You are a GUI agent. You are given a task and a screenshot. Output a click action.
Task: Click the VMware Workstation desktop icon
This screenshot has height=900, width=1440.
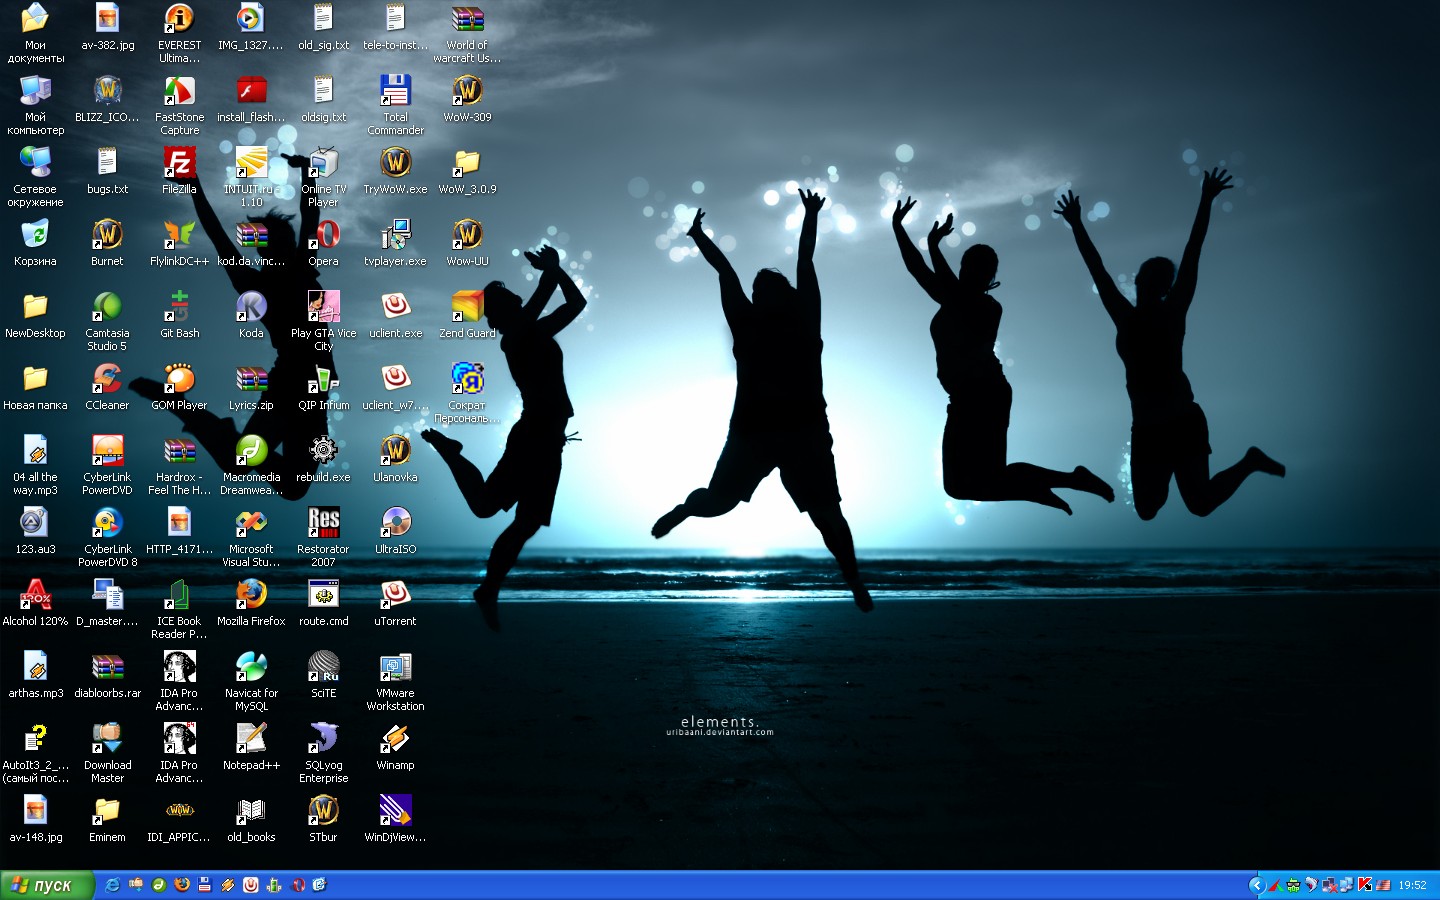click(x=395, y=668)
